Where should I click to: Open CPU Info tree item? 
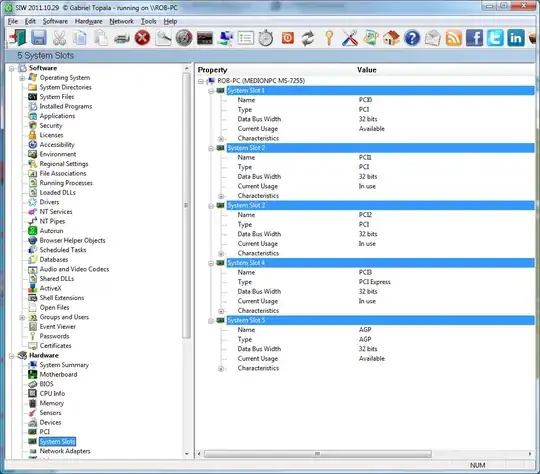[x=52, y=393]
